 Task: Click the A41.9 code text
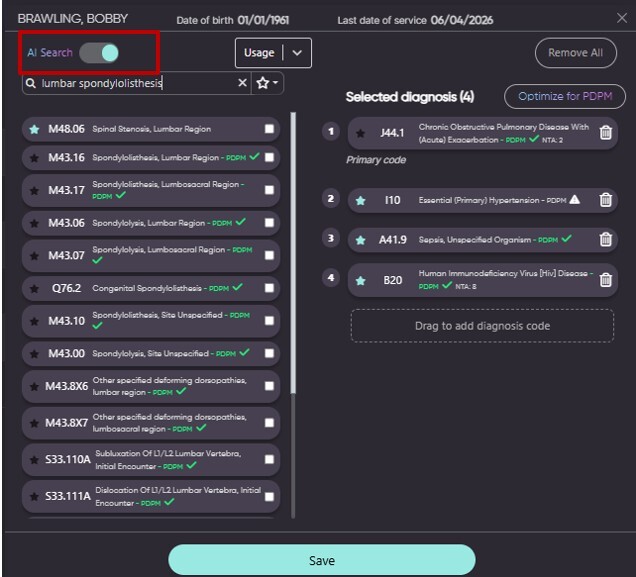pyautogui.click(x=393, y=240)
